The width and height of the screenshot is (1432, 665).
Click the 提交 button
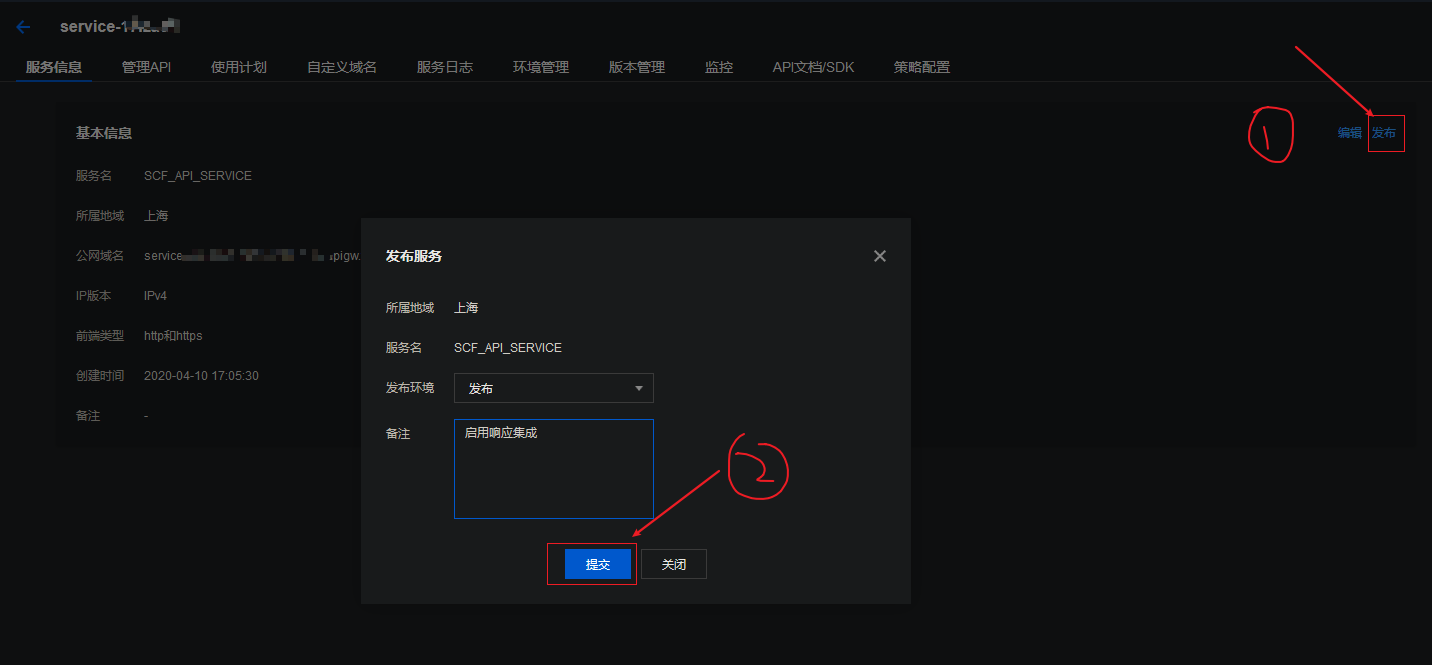point(598,564)
